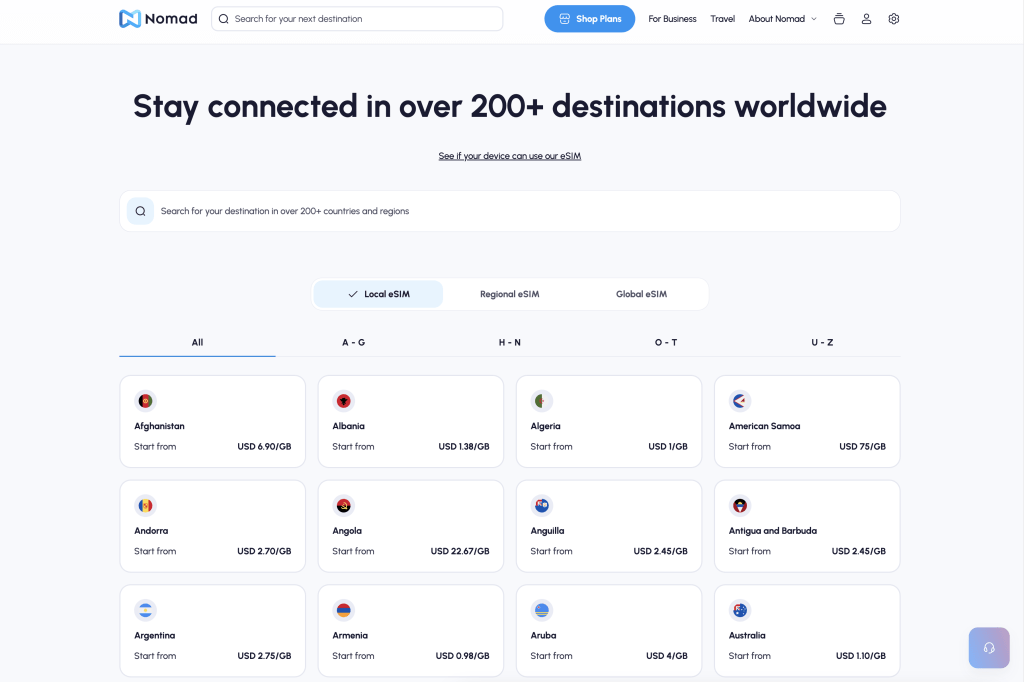Open the user account profile icon
Image resolution: width=1024 pixels, height=682 pixels.
(866, 19)
